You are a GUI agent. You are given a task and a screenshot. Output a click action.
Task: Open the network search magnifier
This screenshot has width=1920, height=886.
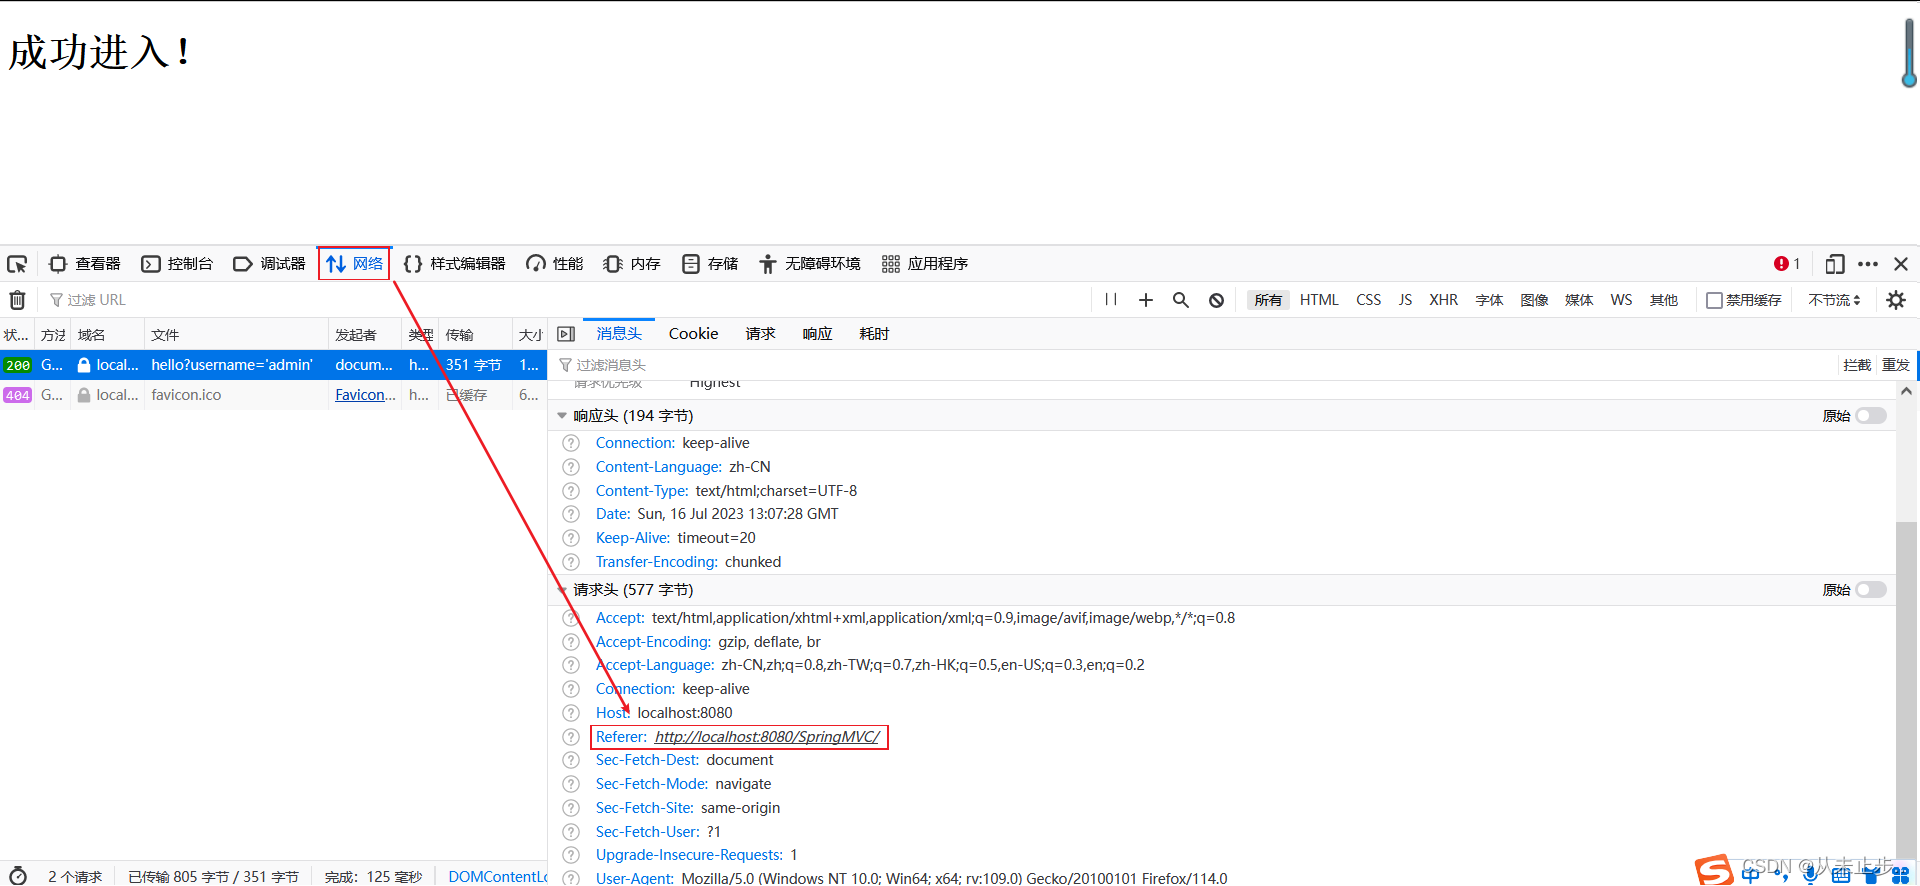pyautogui.click(x=1181, y=300)
